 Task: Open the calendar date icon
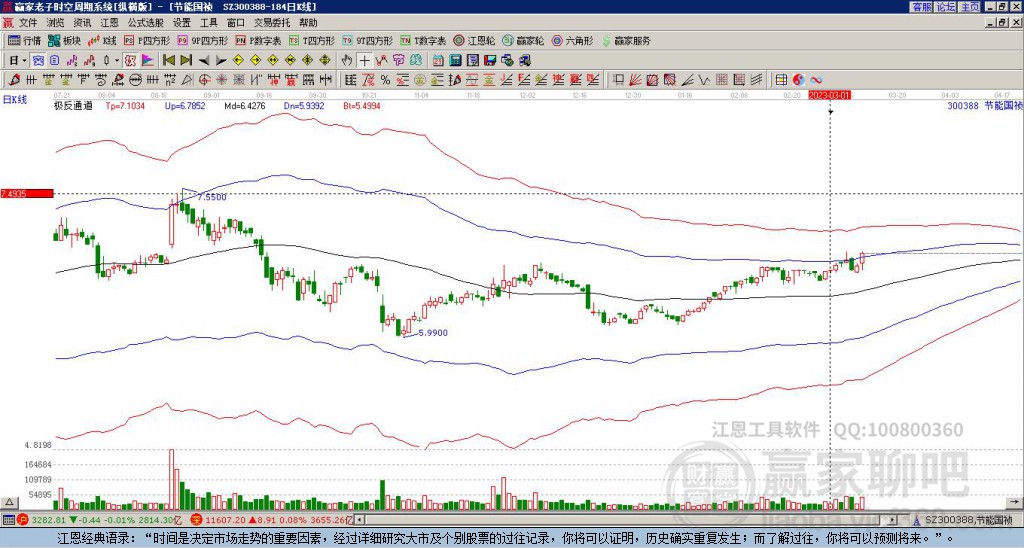pos(438,61)
